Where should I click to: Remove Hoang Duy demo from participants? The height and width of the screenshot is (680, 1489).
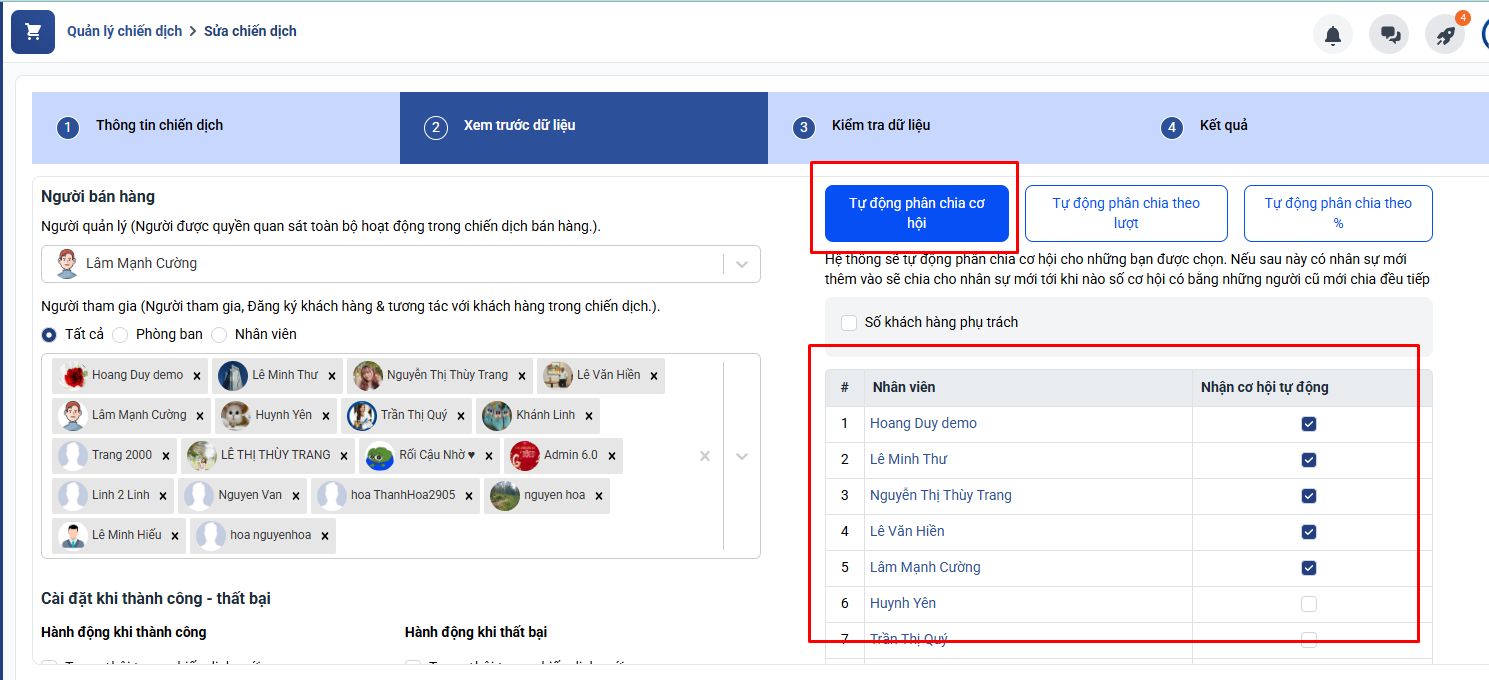pyautogui.click(x=197, y=376)
